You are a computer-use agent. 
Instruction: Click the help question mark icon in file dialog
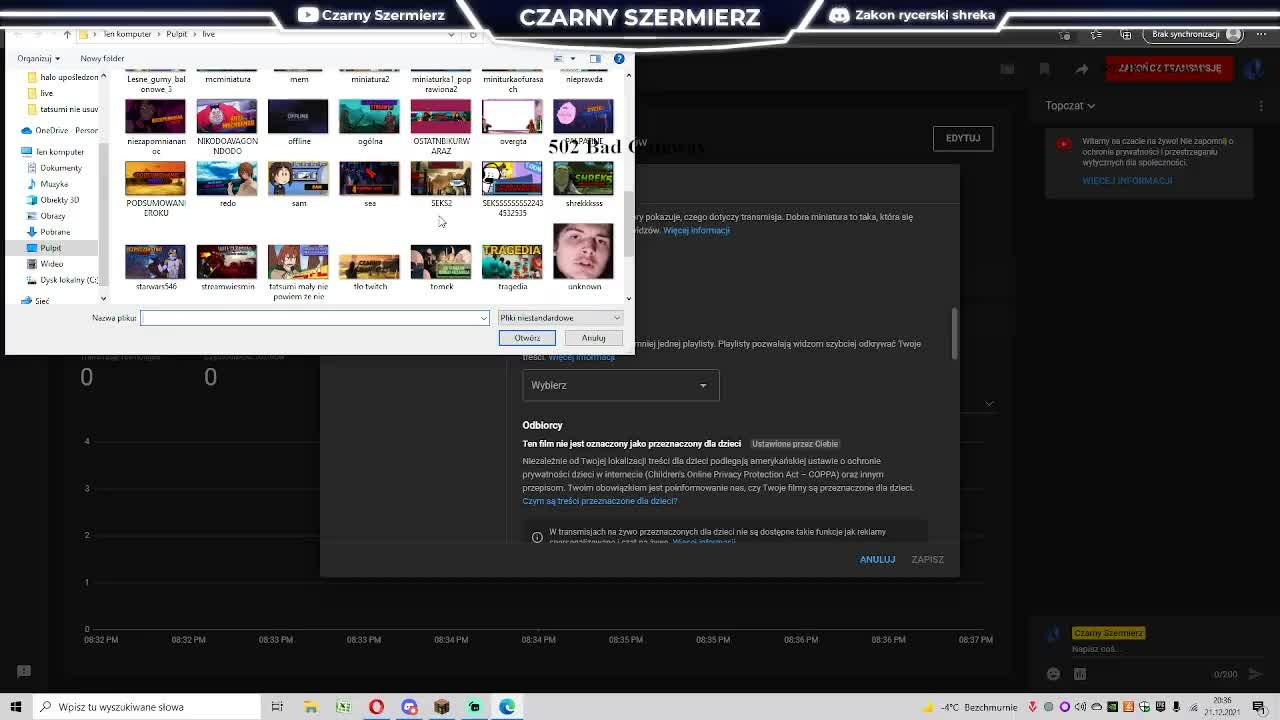pyautogui.click(x=619, y=58)
